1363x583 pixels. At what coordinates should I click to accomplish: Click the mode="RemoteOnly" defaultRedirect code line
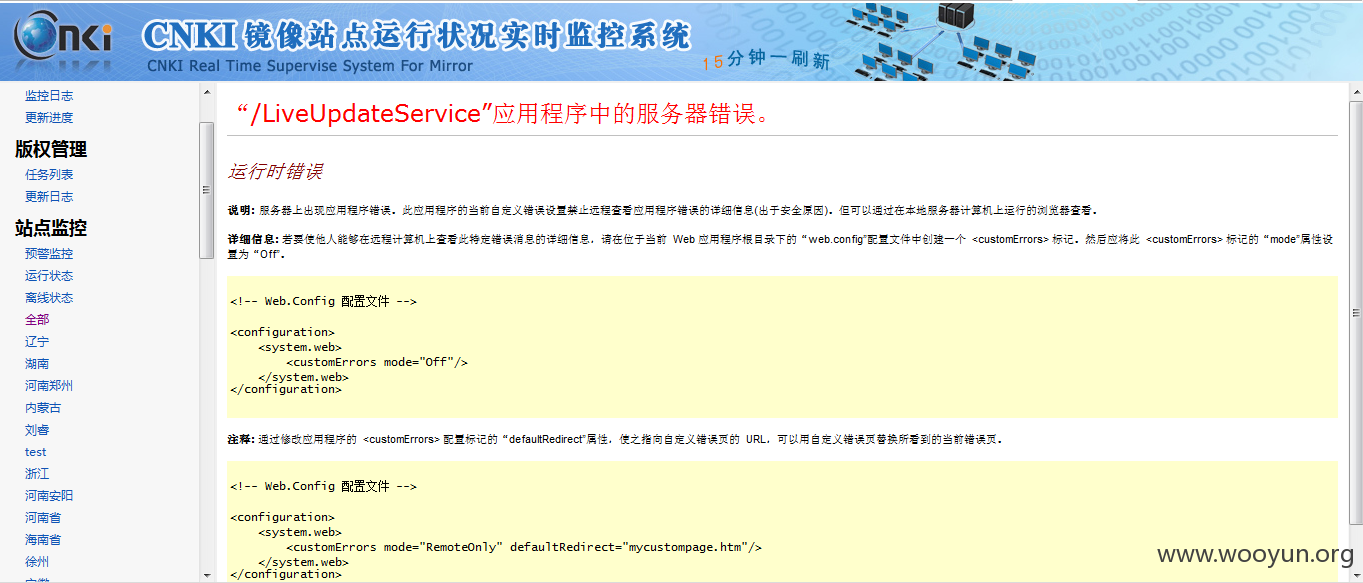point(524,547)
